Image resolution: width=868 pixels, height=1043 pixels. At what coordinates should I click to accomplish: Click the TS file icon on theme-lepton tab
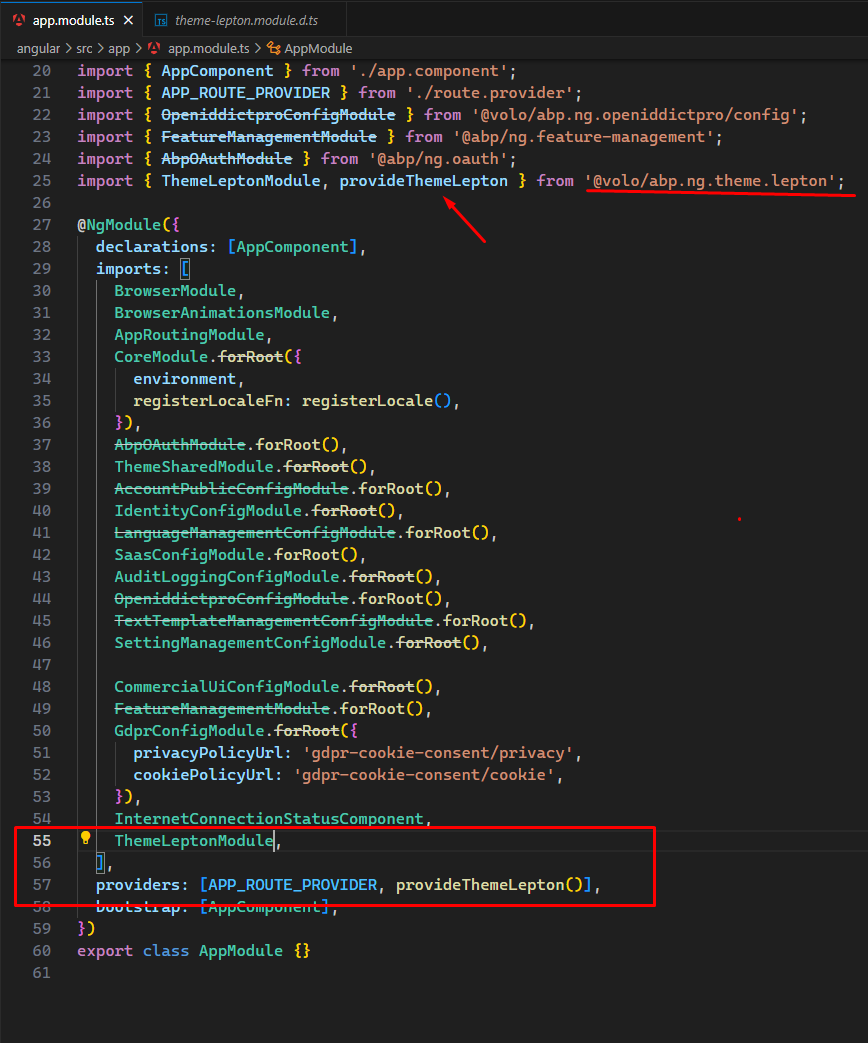tap(160, 20)
